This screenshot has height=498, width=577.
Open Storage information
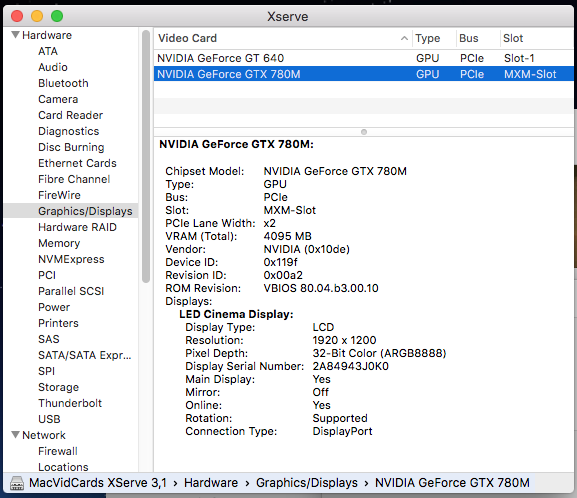[59, 387]
